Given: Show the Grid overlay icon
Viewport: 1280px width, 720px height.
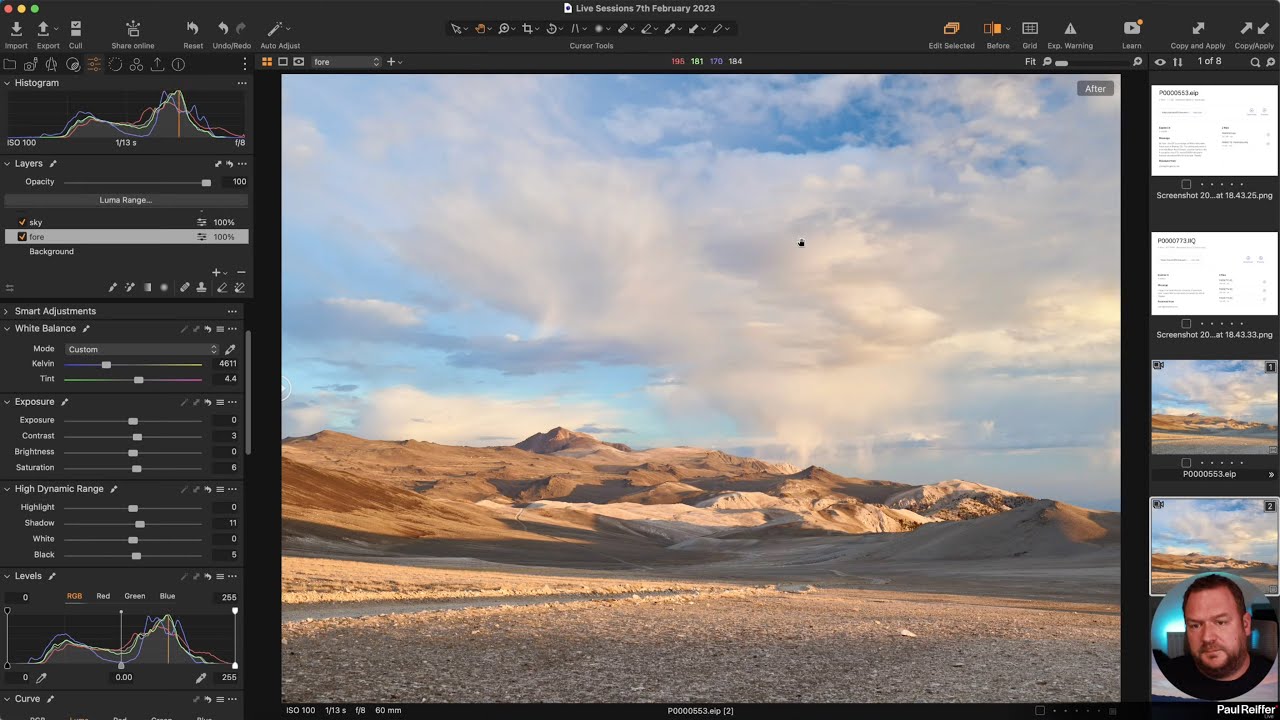Looking at the screenshot, I should [x=1029, y=29].
